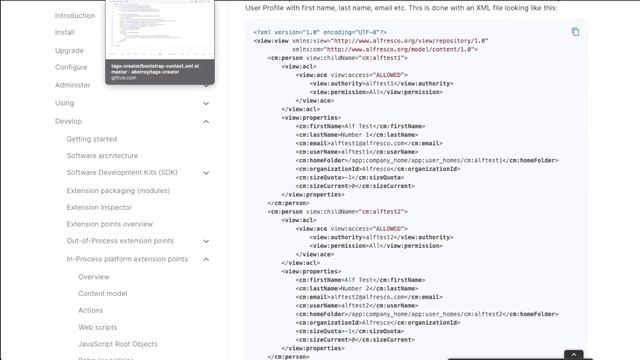Screen dimensions: 640x360
Task: Expand the Using section chevron
Action: pyautogui.click(x=206, y=103)
